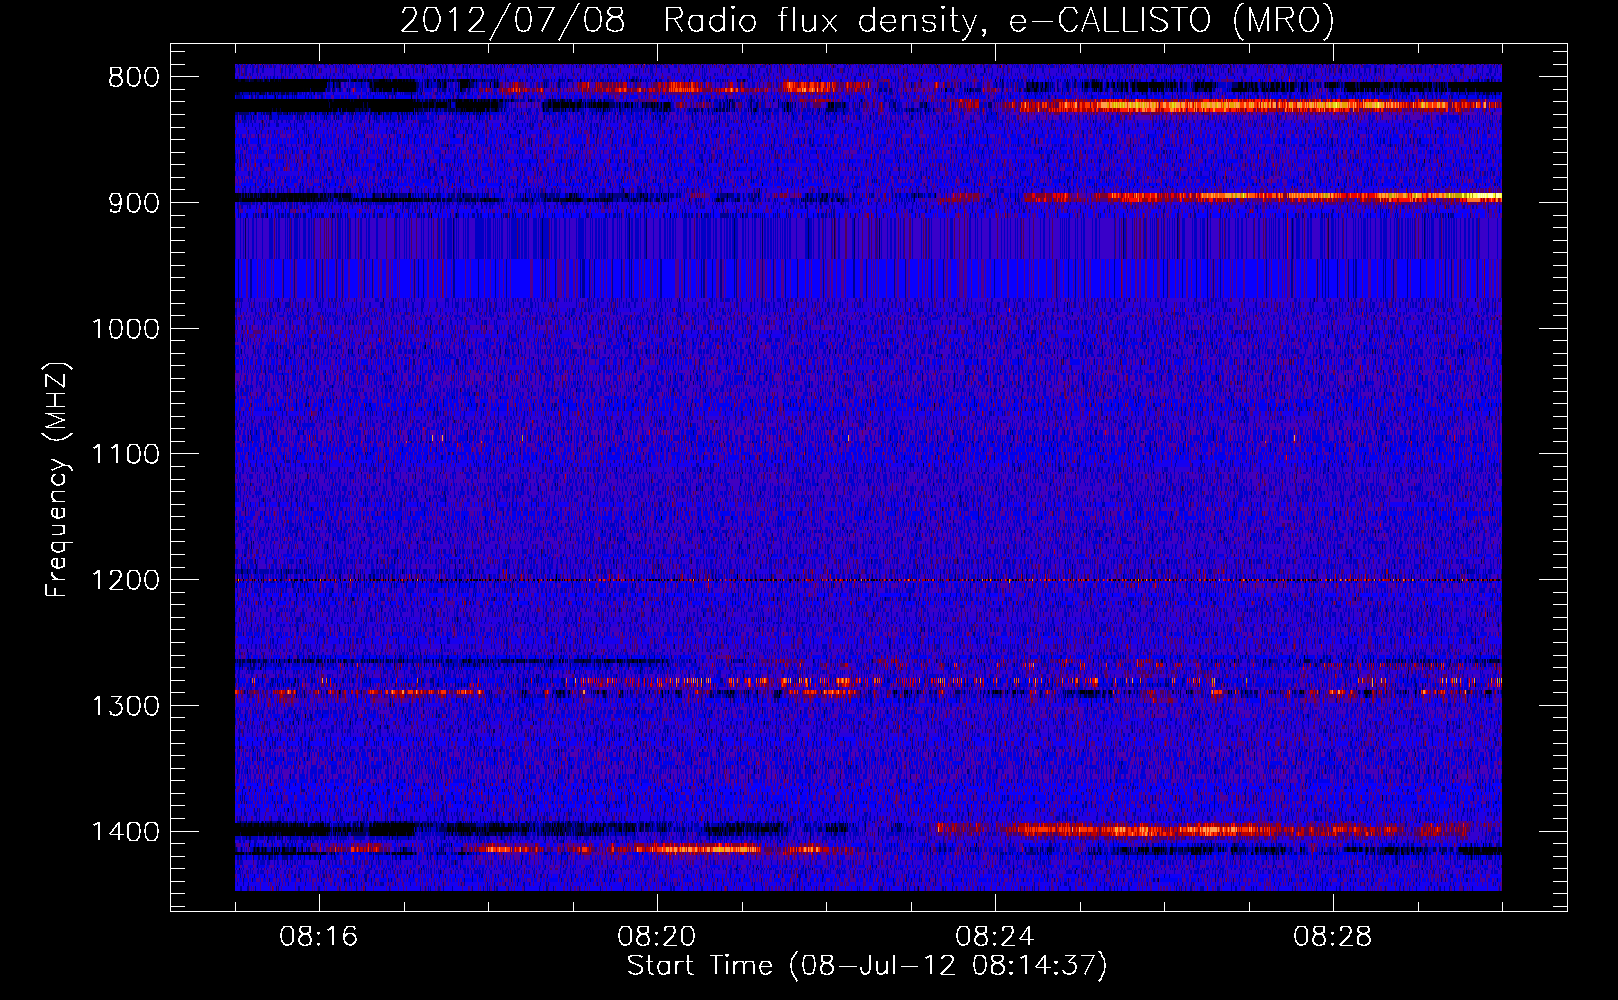Click the 900 frequency tick label
This screenshot has width=1618, height=1000.
(133, 204)
